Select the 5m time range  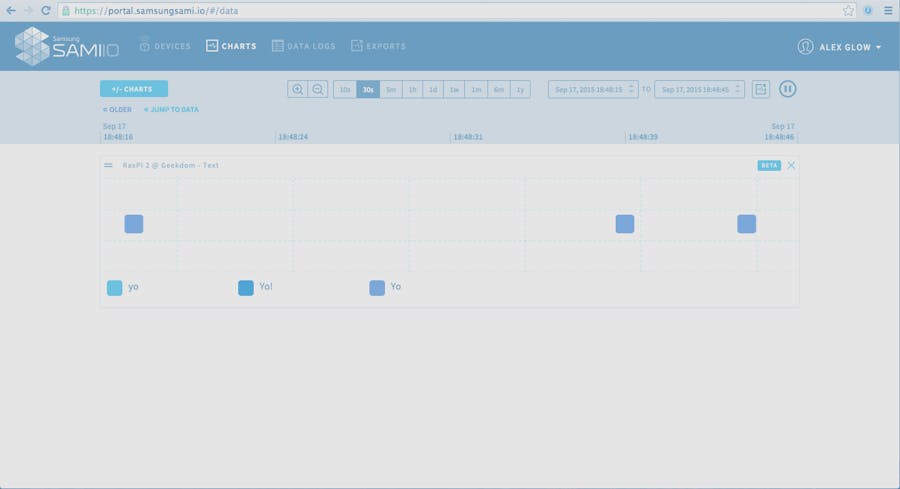point(391,90)
